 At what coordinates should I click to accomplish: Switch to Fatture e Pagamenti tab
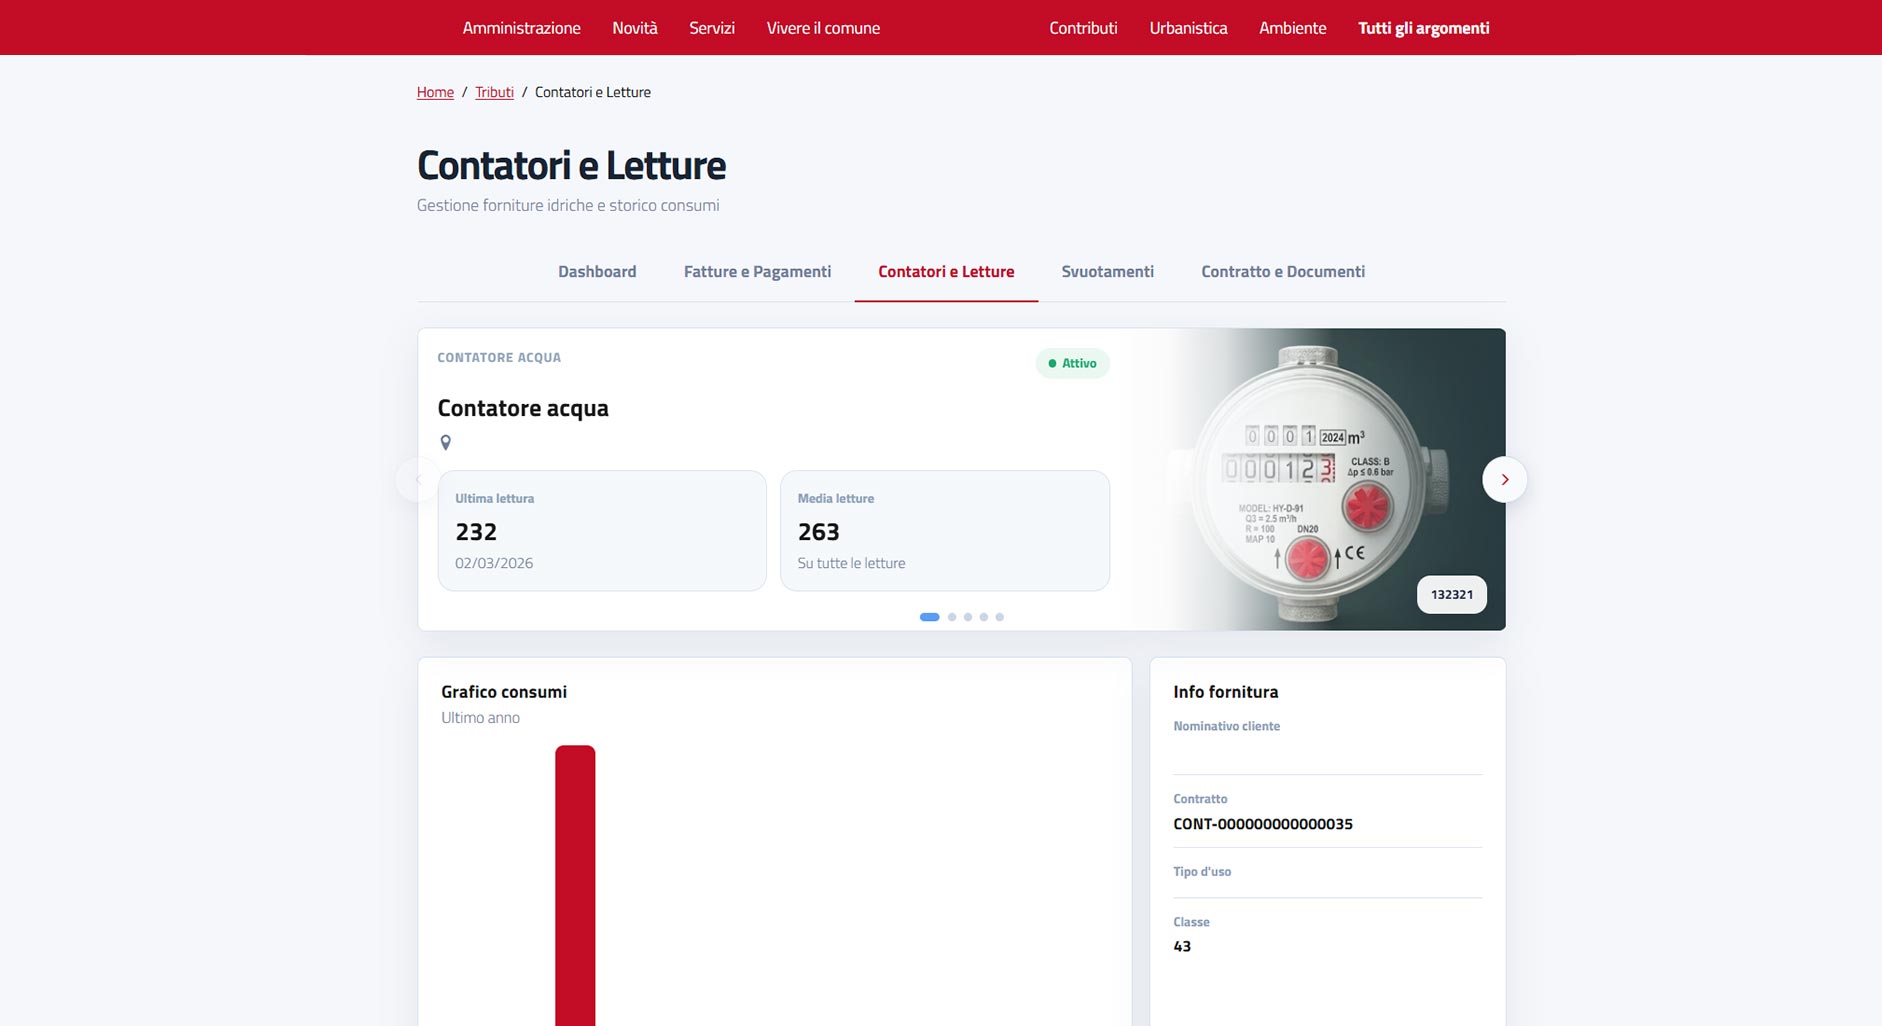point(757,272)
